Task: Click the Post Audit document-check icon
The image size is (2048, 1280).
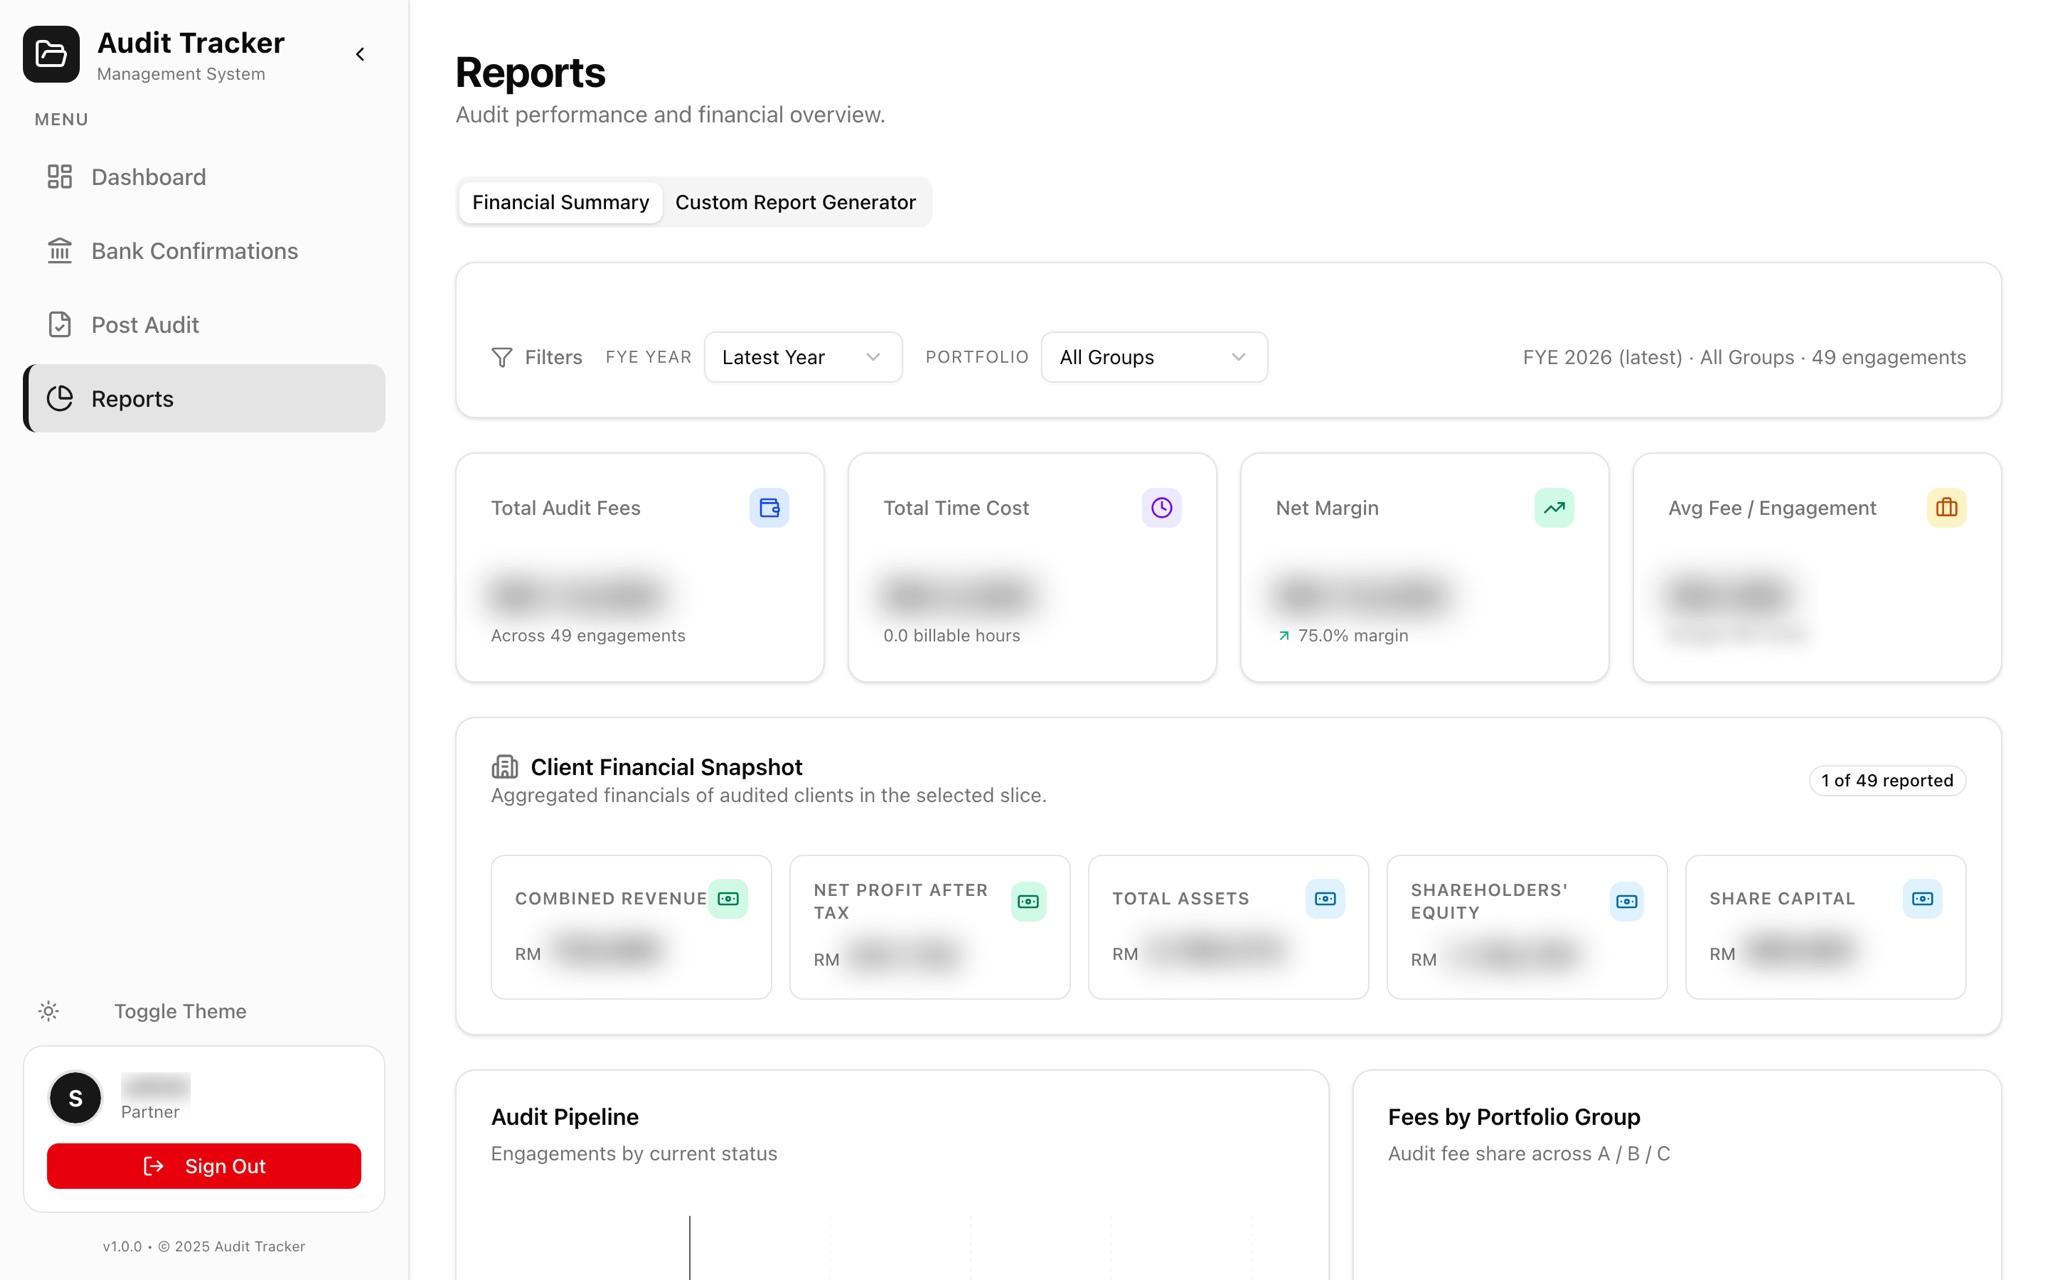Action: click(60, 325)
